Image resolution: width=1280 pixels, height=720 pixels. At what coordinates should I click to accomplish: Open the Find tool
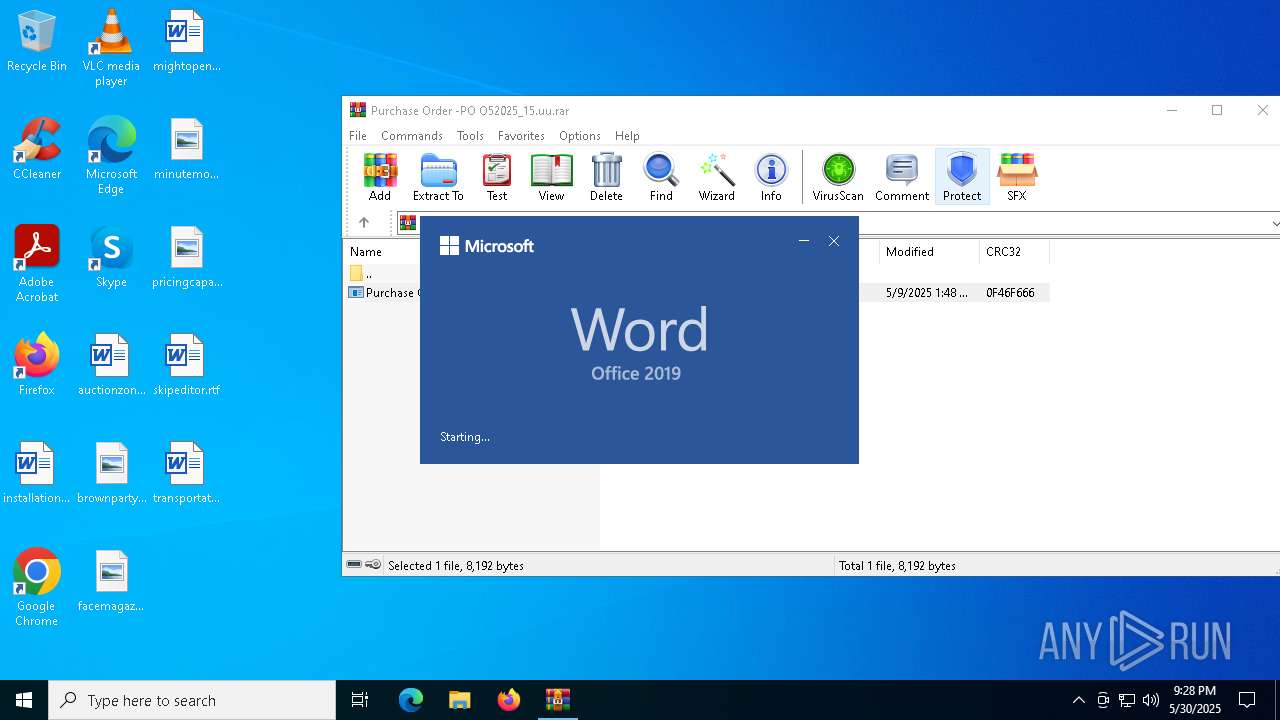(x=661, y=177)
